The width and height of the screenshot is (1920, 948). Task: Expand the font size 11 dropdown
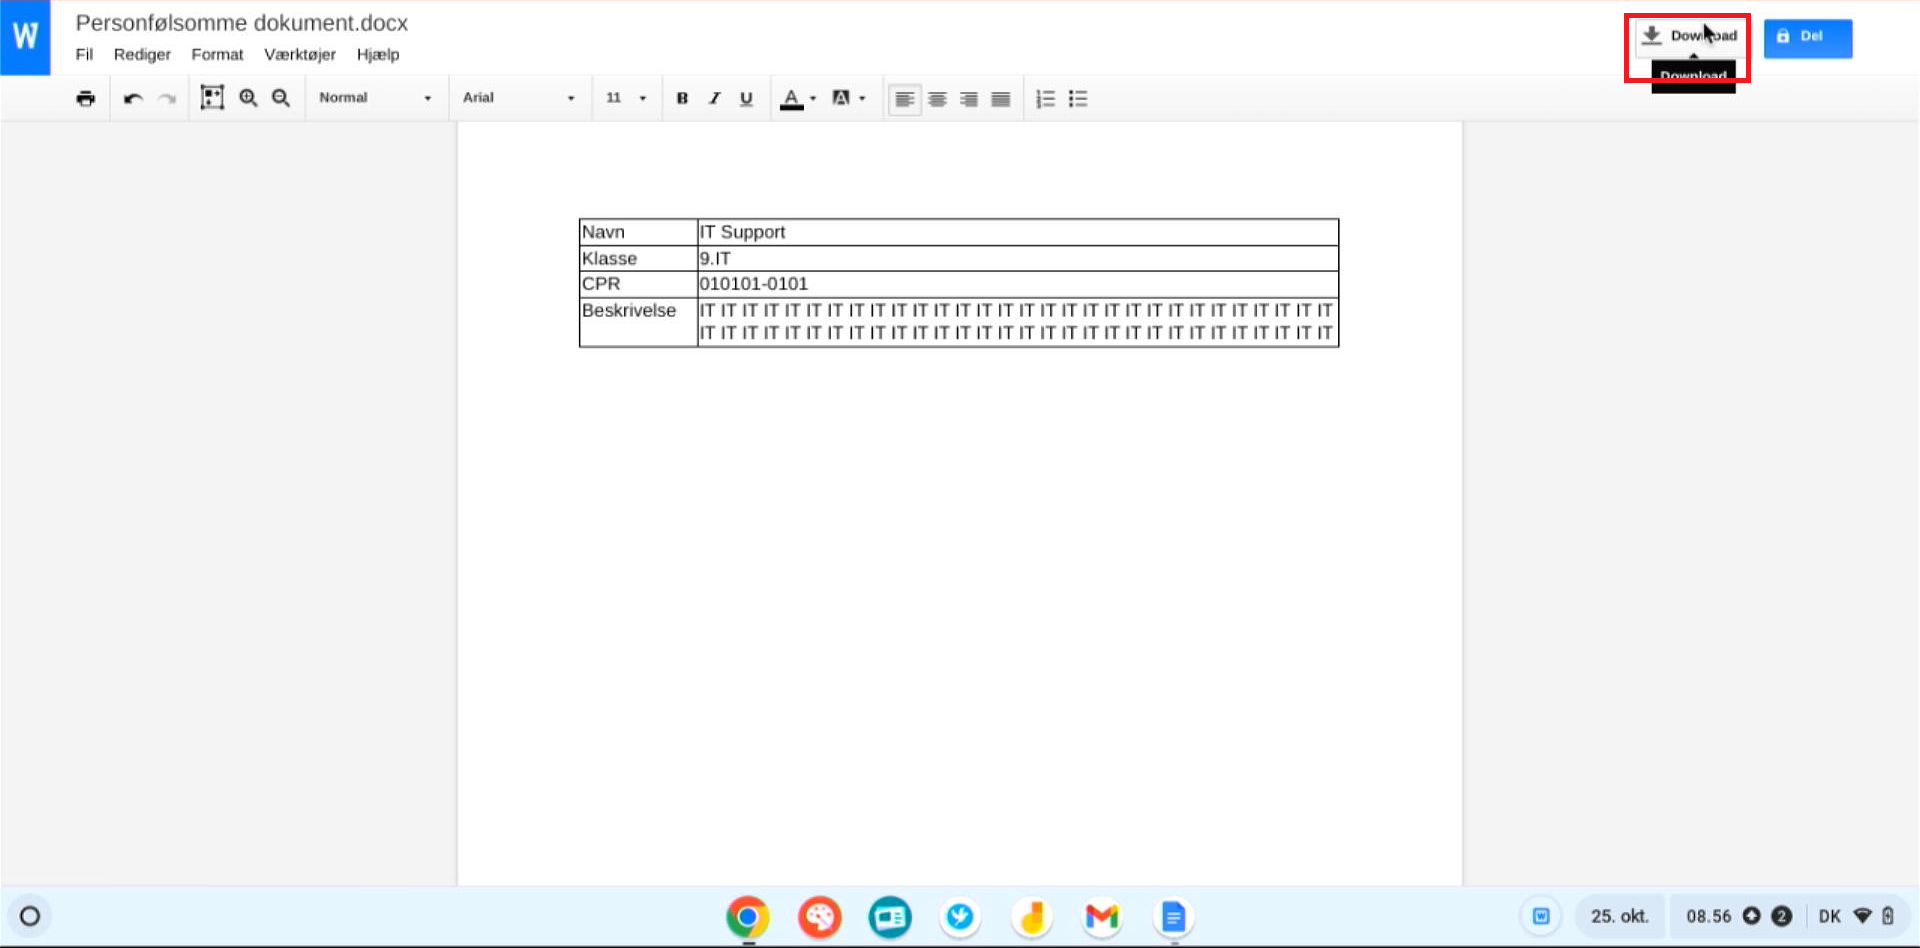pyautogui.click(x=626, y=98)
